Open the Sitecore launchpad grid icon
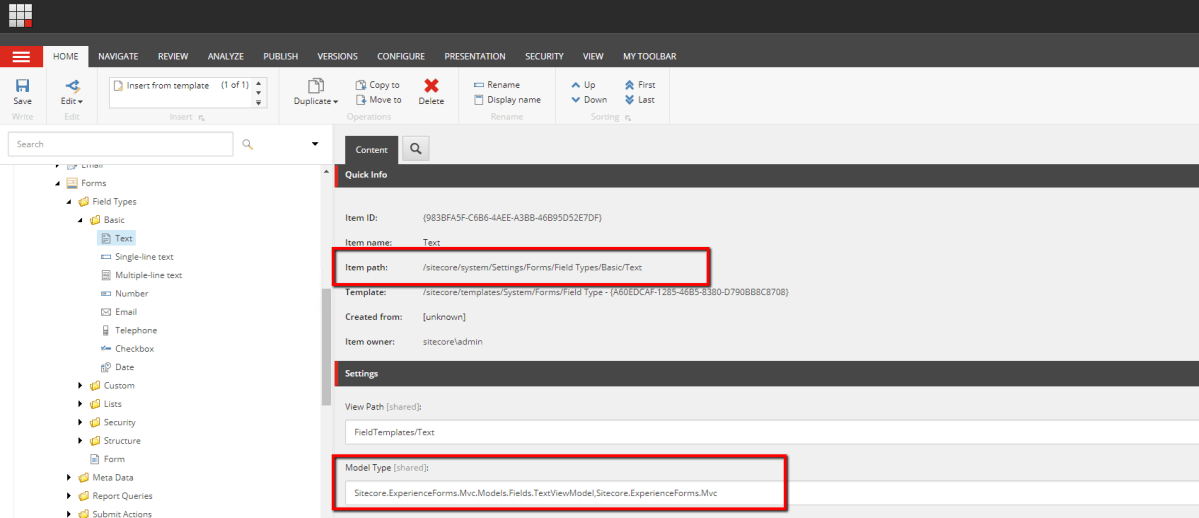The height and width of the screenshot is (518, 1199). [21, 15]
